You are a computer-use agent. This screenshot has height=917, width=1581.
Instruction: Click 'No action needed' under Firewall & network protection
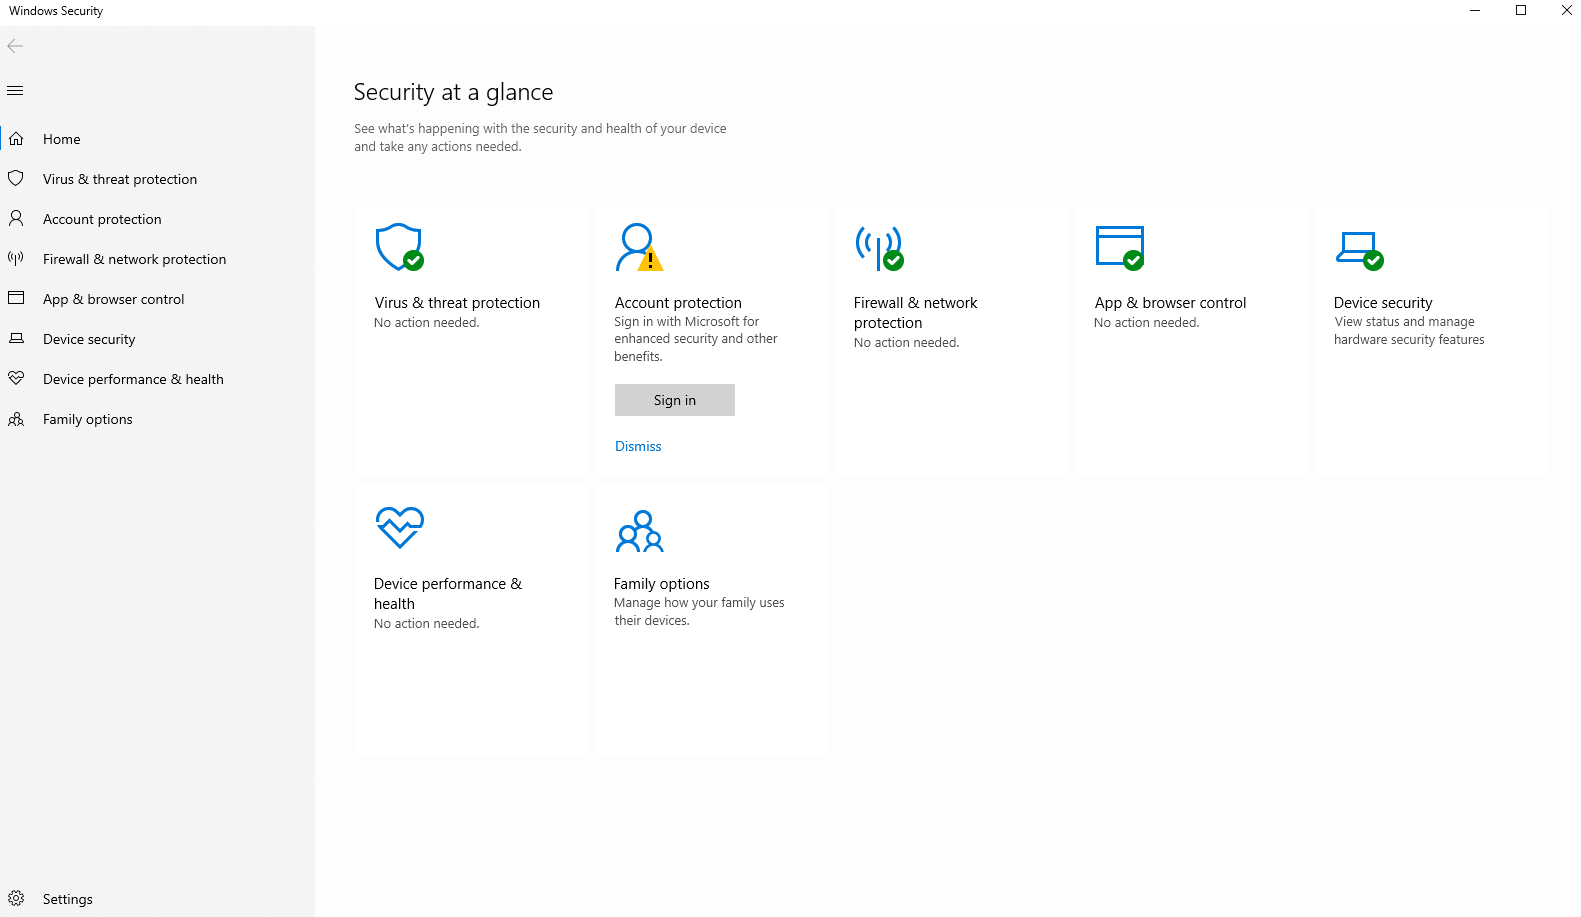pos(907,343)
